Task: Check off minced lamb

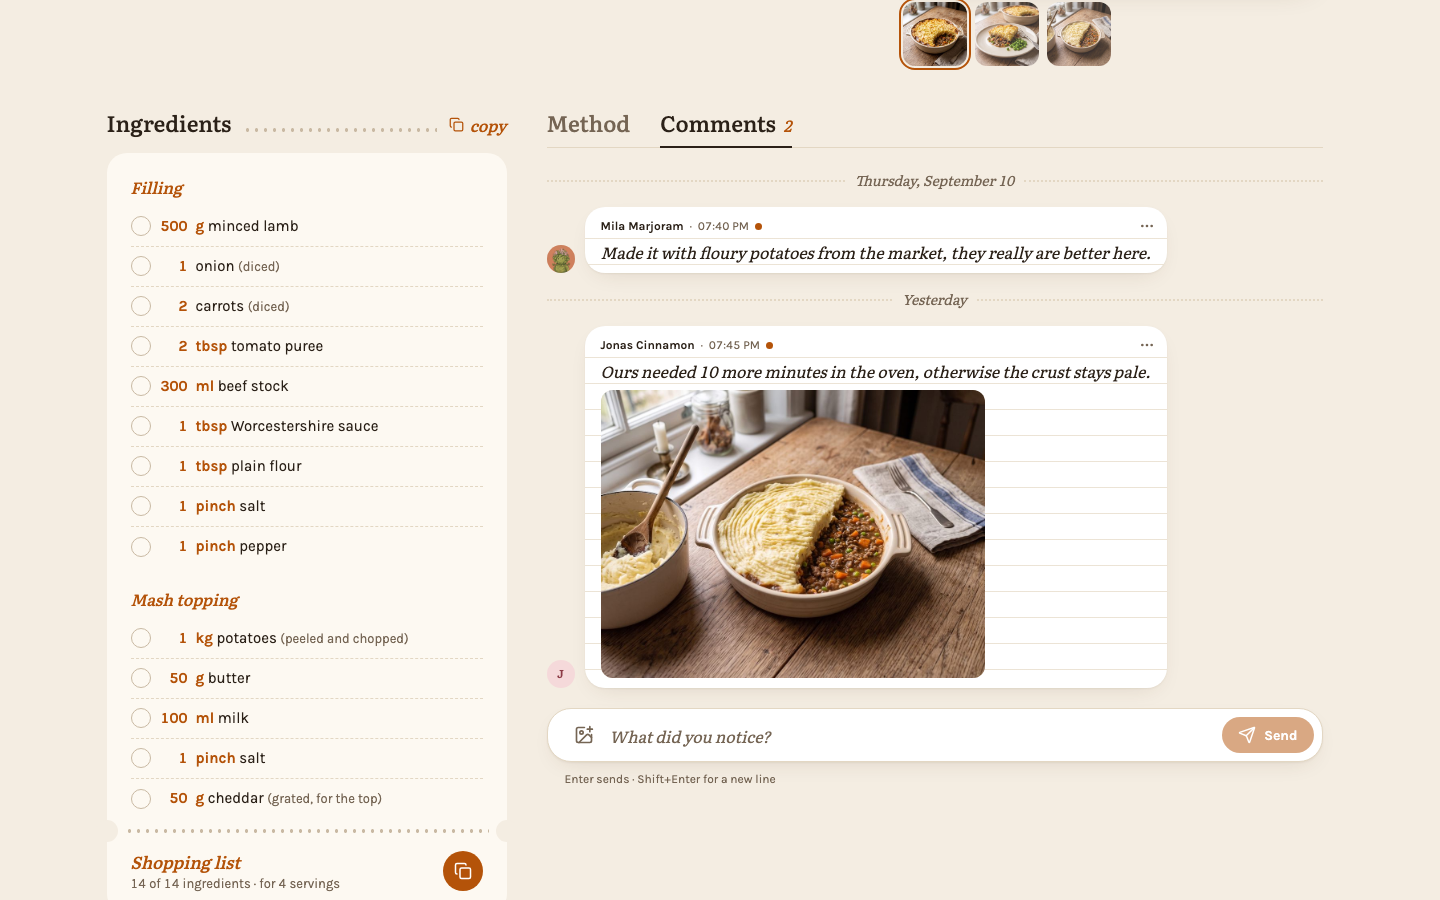Action: (x=141, y=226)
